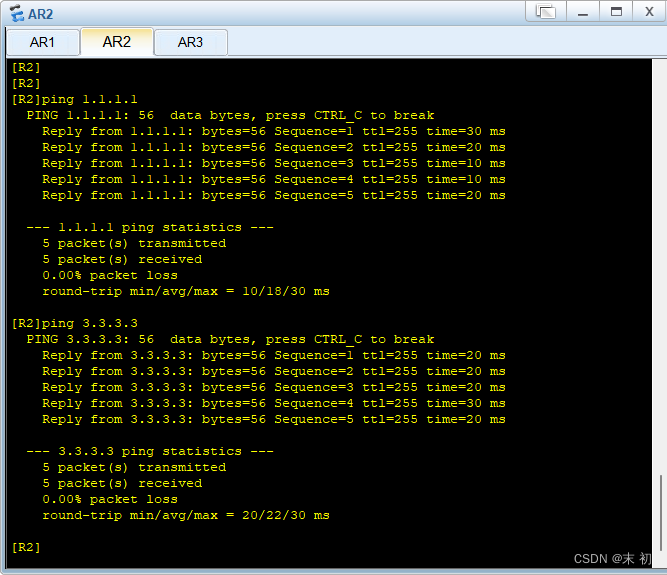The image size is (667, 575).
Task: Click the '[R2]ping 3.3.3.3' command line
Action: tap(75, 323)
